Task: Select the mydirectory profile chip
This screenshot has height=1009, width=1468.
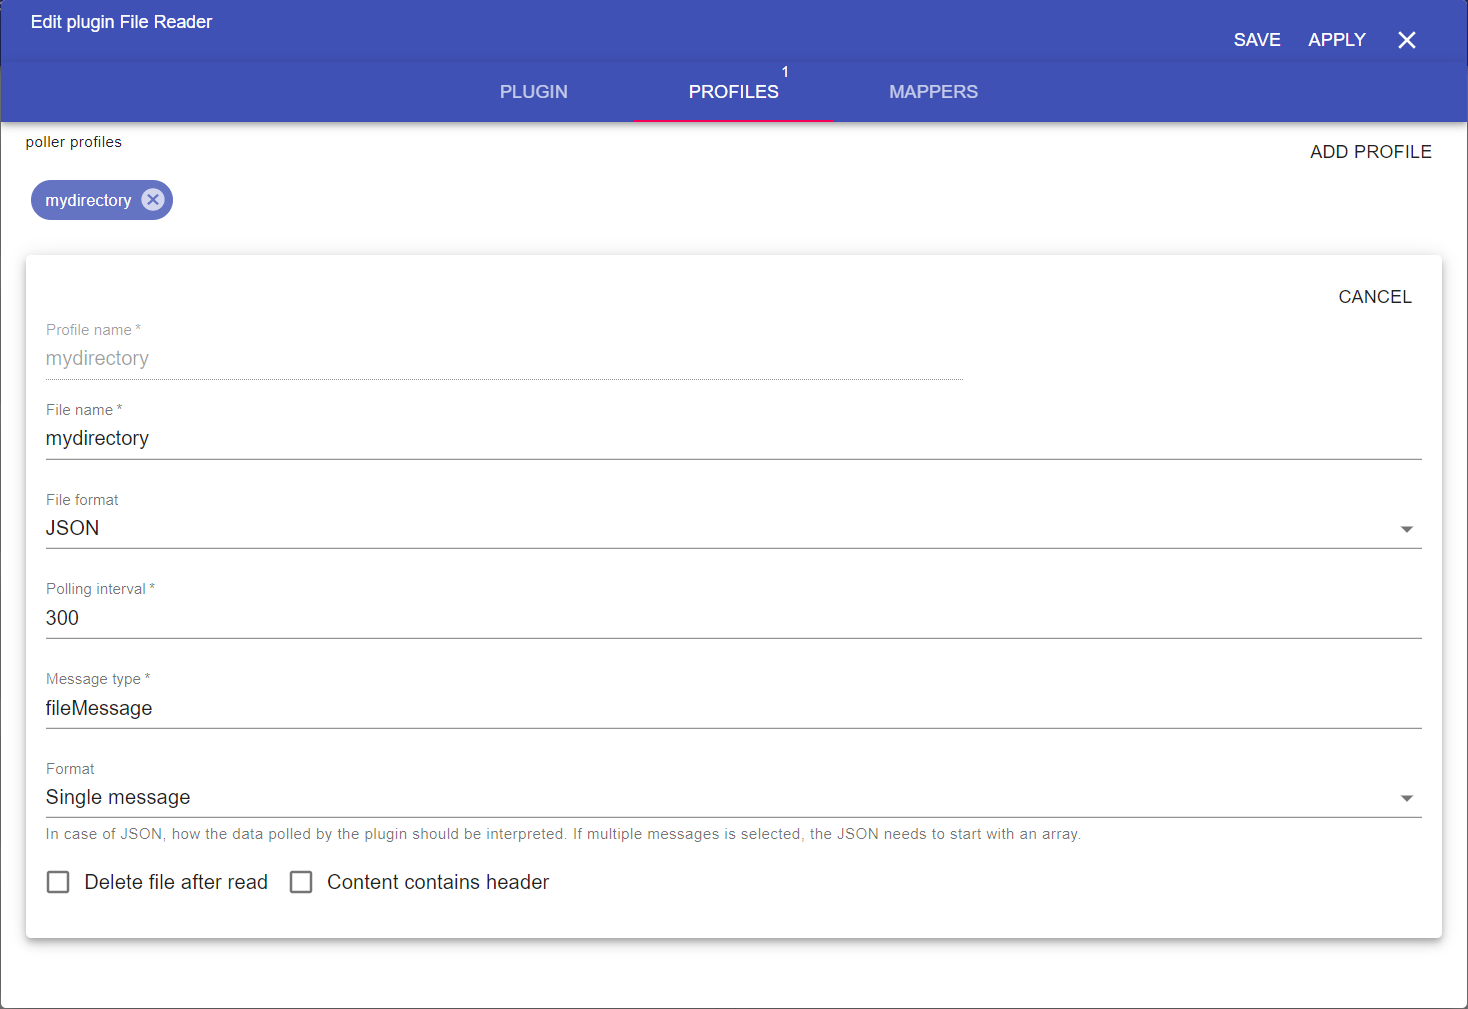Action: point(88,201)
